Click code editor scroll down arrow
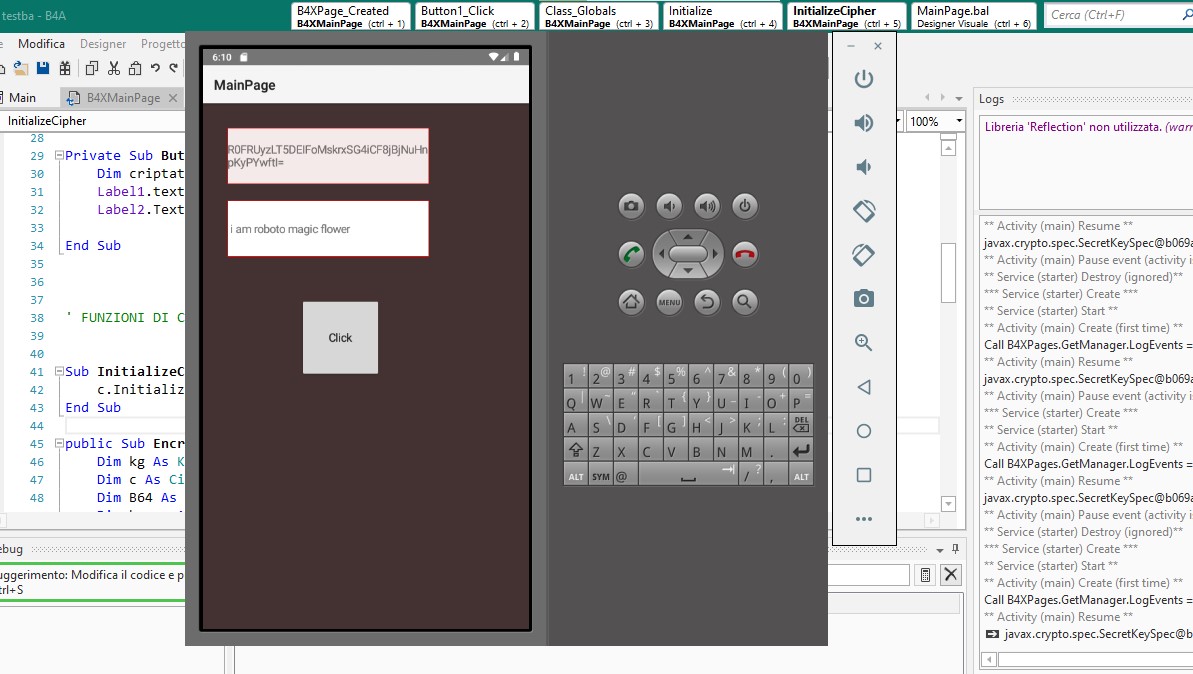This screenshot has width=1193, height=674. pyautogui.click(x=948, y=504)
